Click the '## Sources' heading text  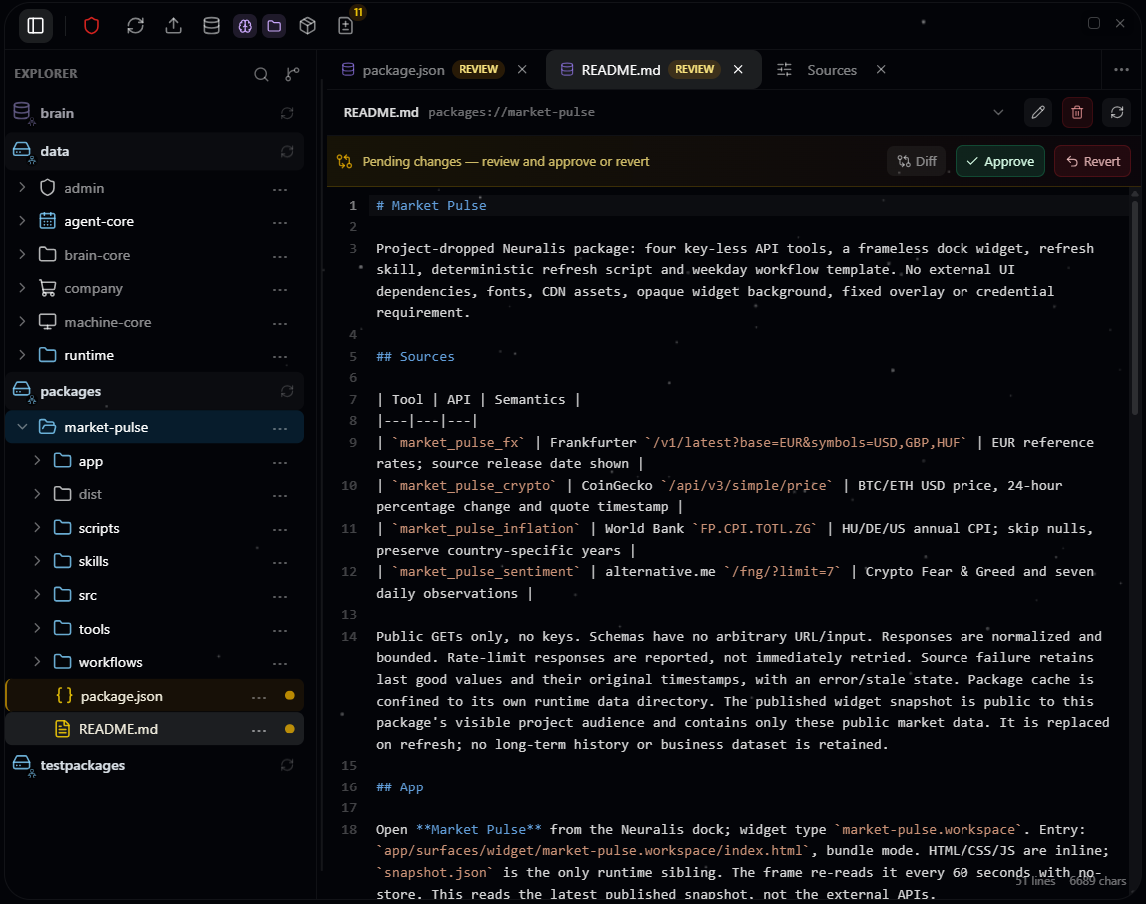coord(415,357)
